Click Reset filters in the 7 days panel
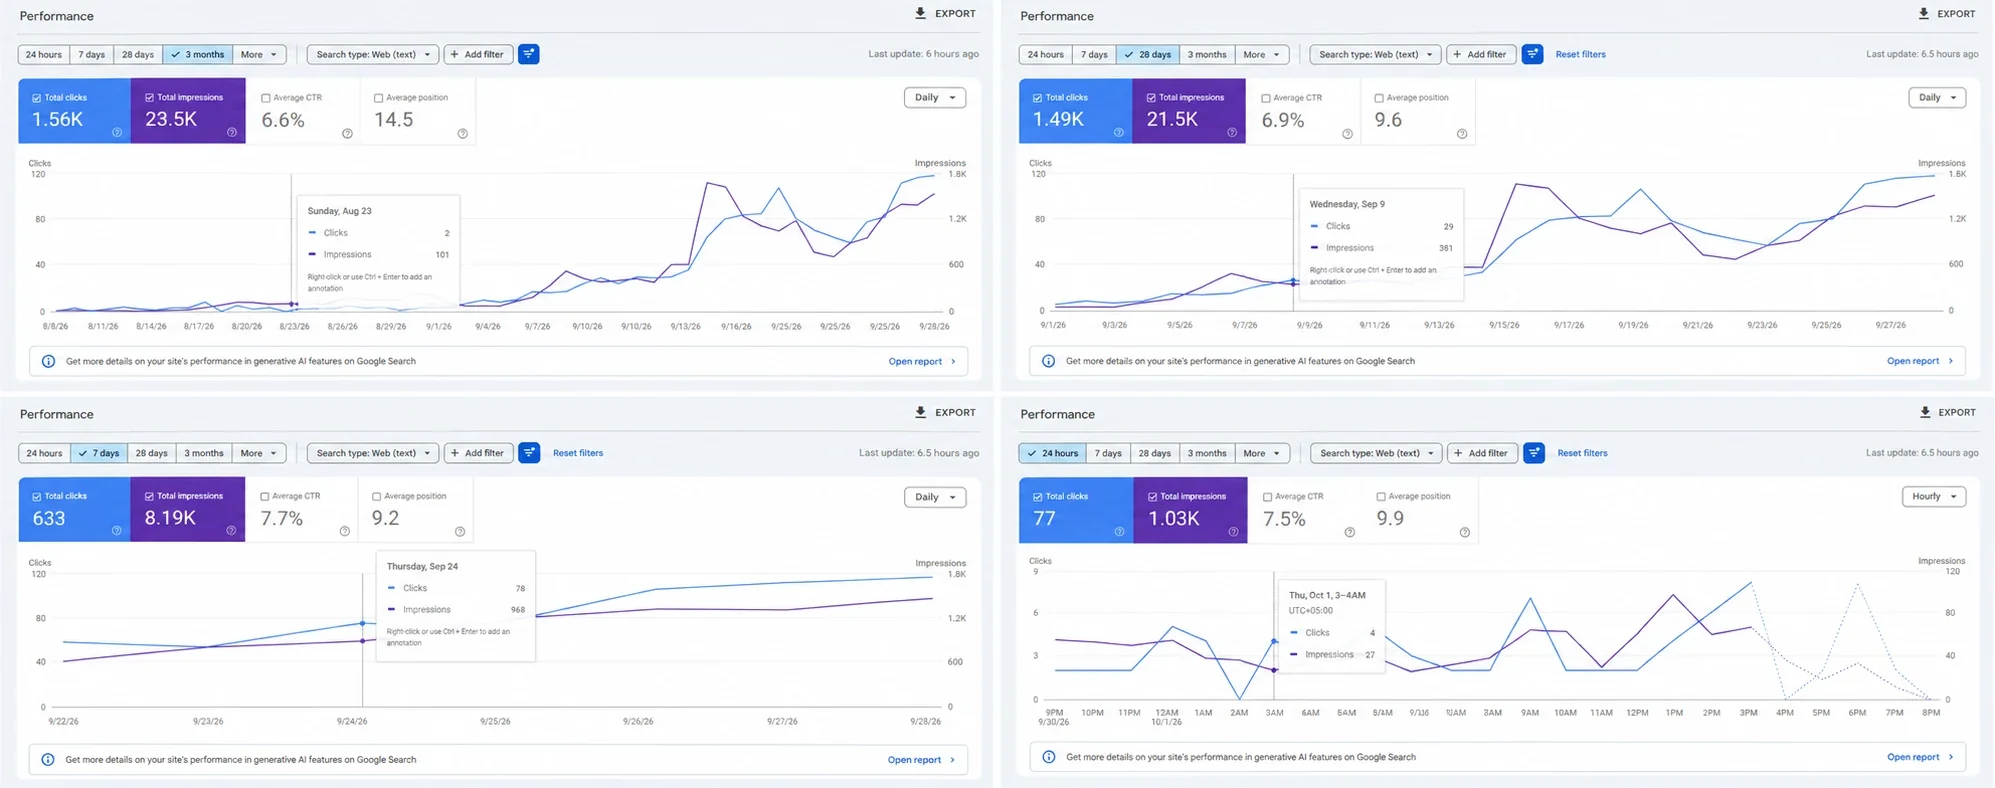The height and width of the screenshot is (788, 1995). (x=578, y=453)
